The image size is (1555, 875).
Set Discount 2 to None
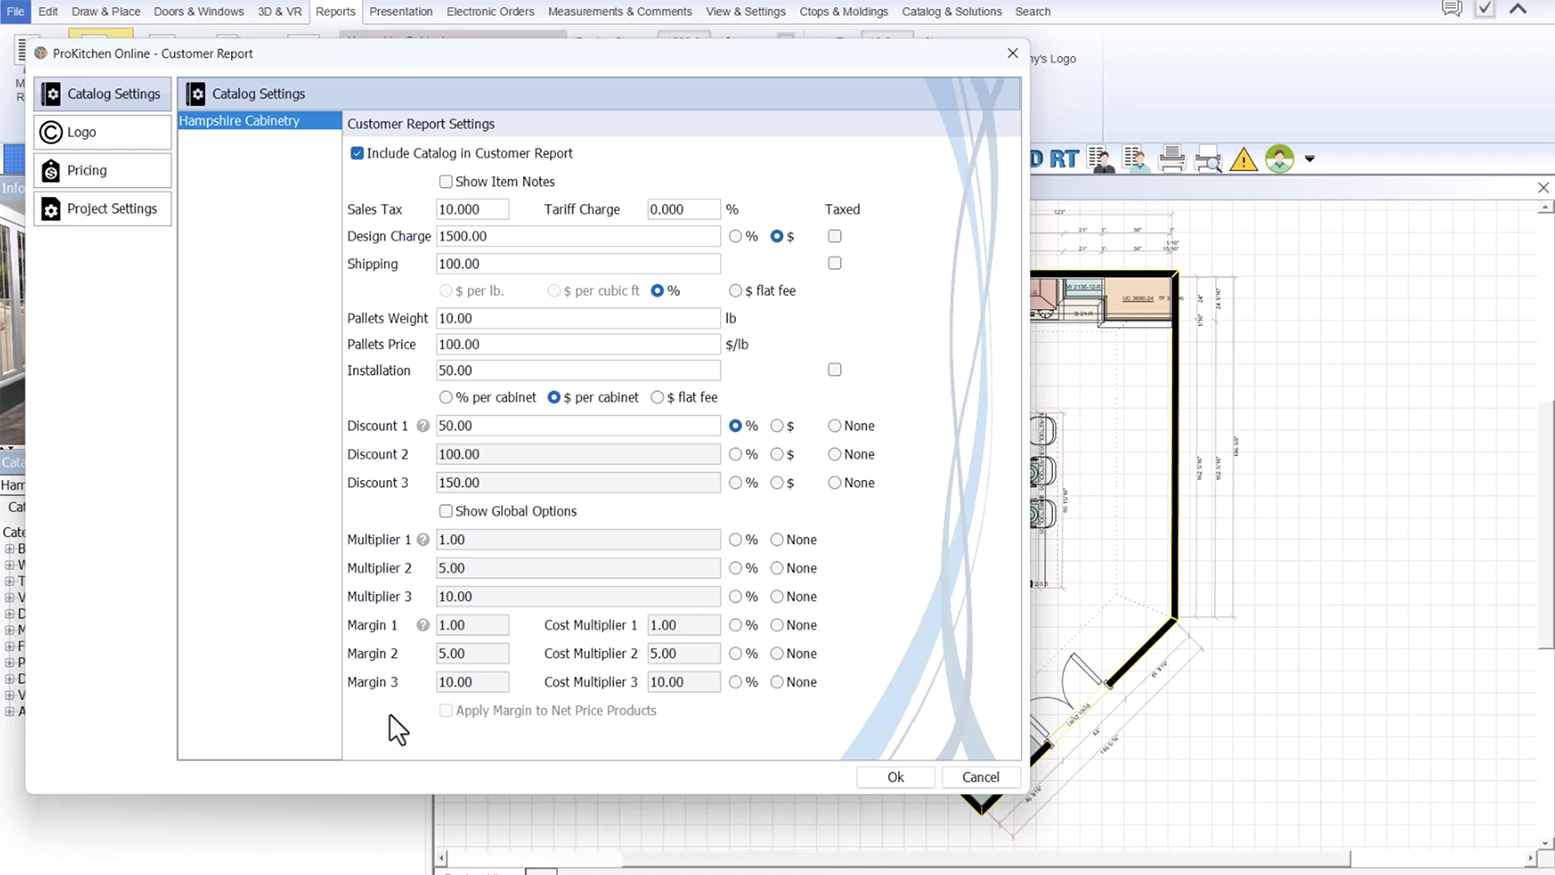pyautogui.click(x=835, y=454)
